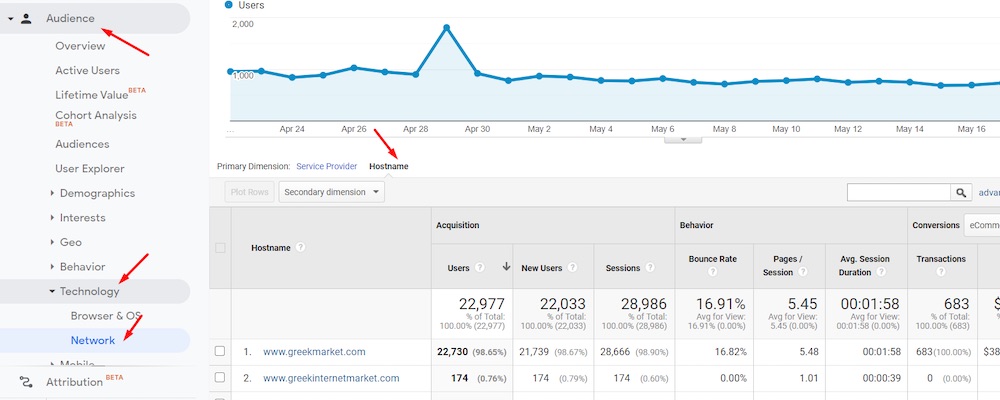This screenshot has height=400, width=1000.
Task: Open Audience Overview report
Action: [x=80, y=46]
